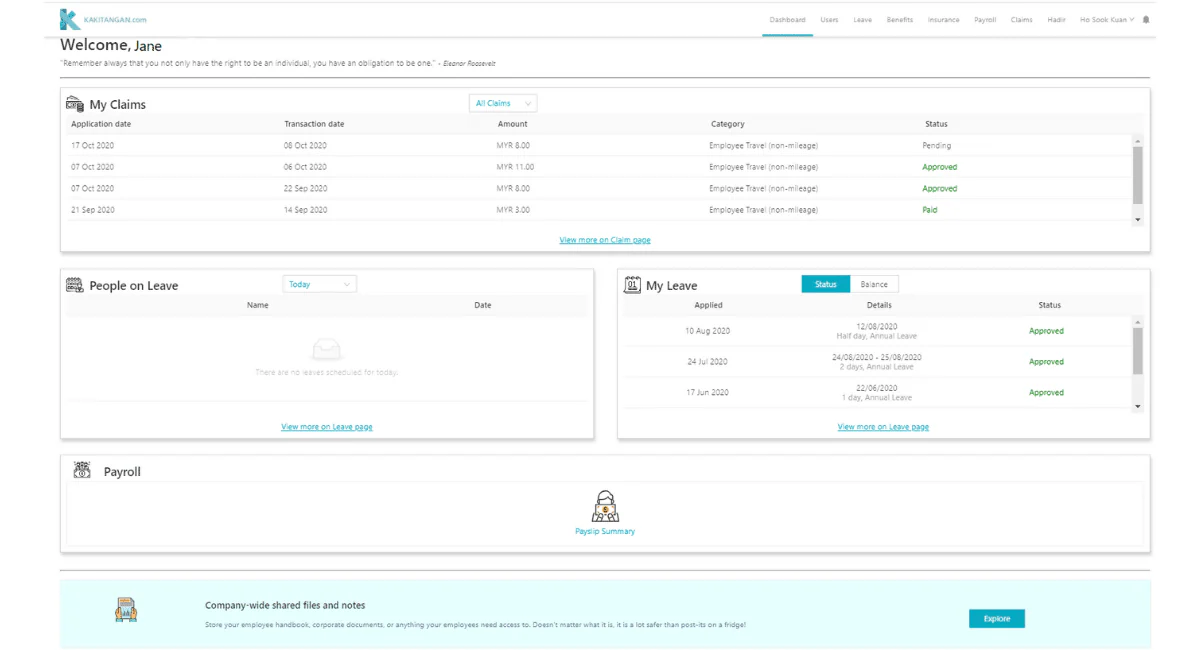This screenshot has width=1200, height=650.
Task: Click the shared files document icon
Action: (x=126, y=609)
